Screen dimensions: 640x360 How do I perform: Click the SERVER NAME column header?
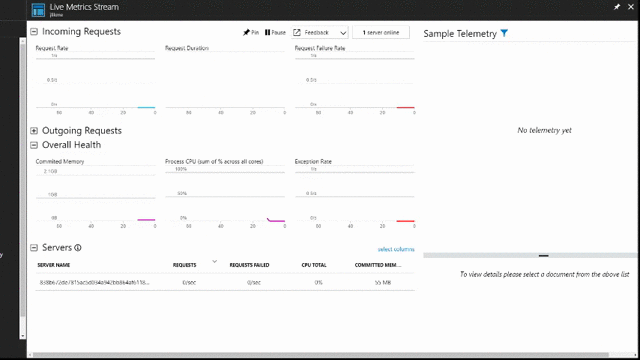click(x=53, y=265)
